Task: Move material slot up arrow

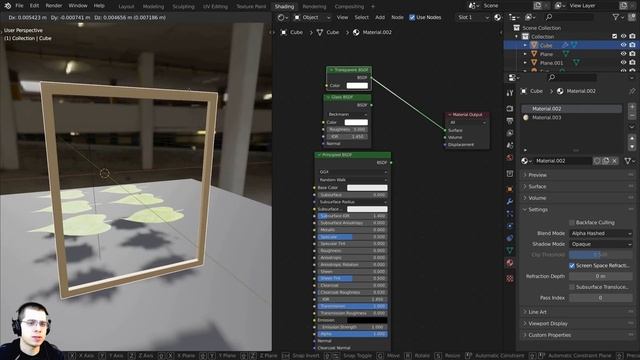Action: [632, 139]
